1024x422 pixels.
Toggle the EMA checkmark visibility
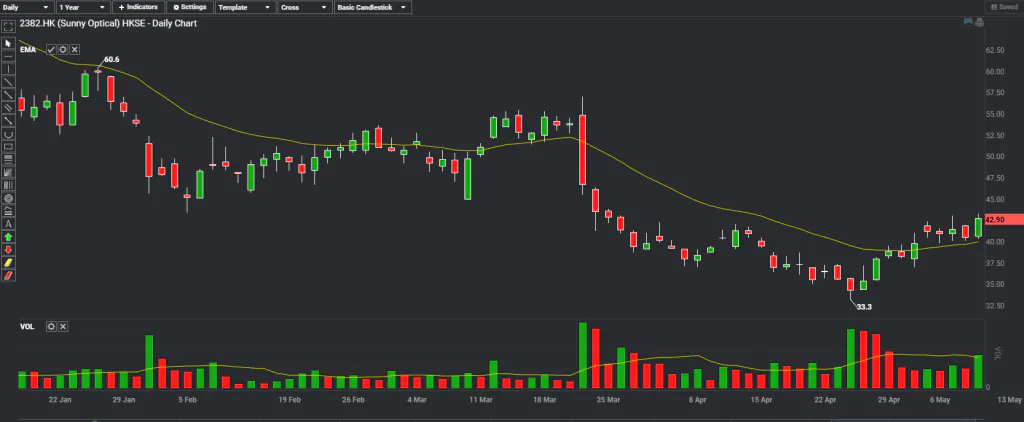point(51,48)
